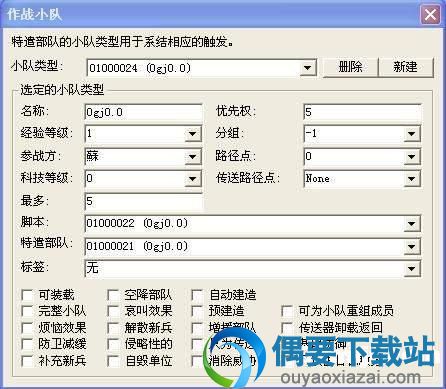446x389 pixels.
Task: Open the 参战方 dropdown list
Action: (193, 156)
